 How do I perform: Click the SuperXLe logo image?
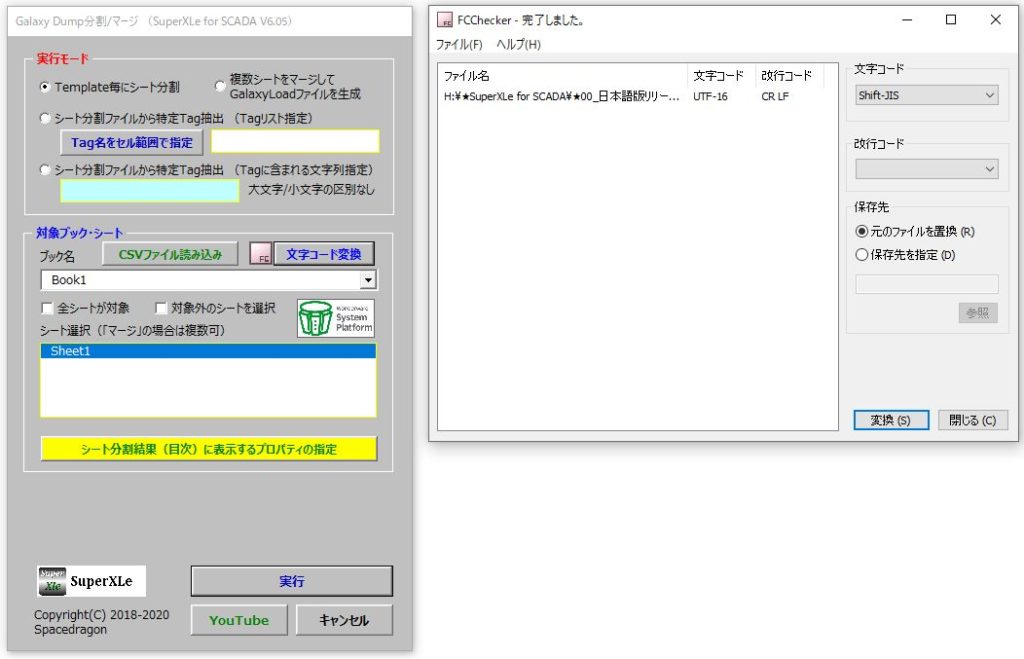(91, 581)
